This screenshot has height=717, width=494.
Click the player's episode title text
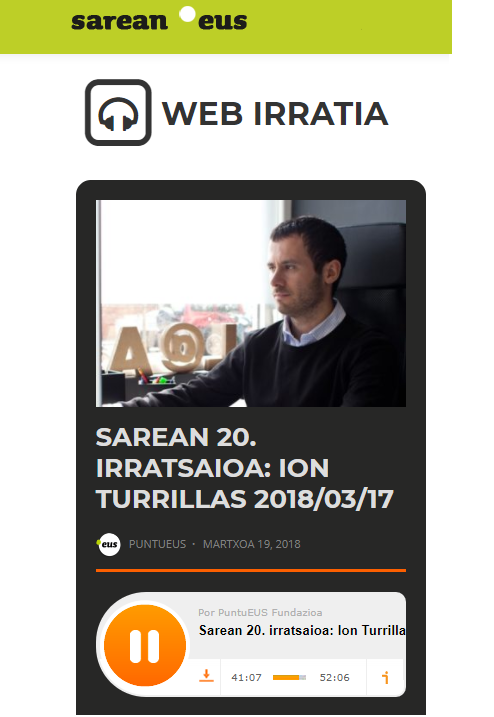[302, 631]
